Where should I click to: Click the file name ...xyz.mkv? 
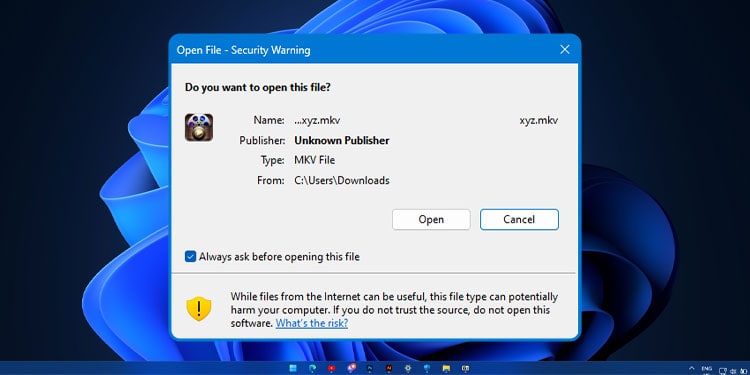(317, 121)
